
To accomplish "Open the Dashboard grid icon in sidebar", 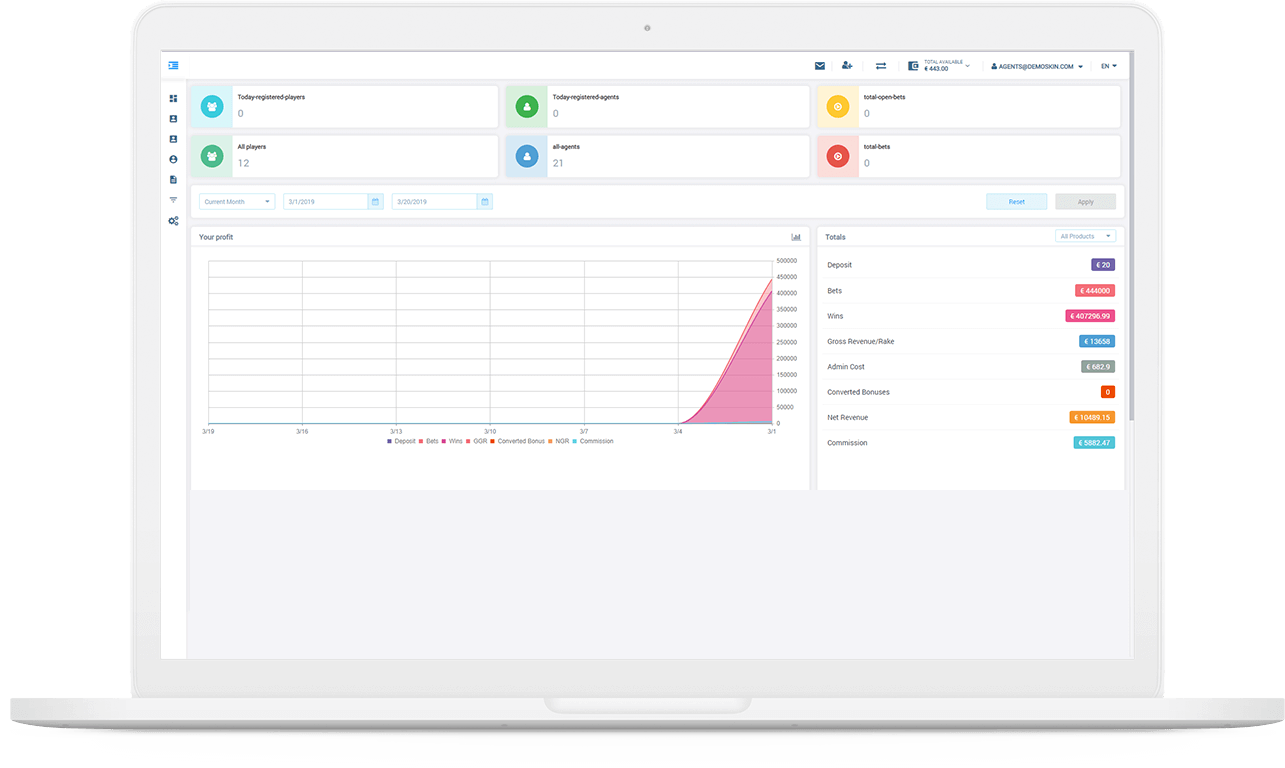I will [173, 98].
